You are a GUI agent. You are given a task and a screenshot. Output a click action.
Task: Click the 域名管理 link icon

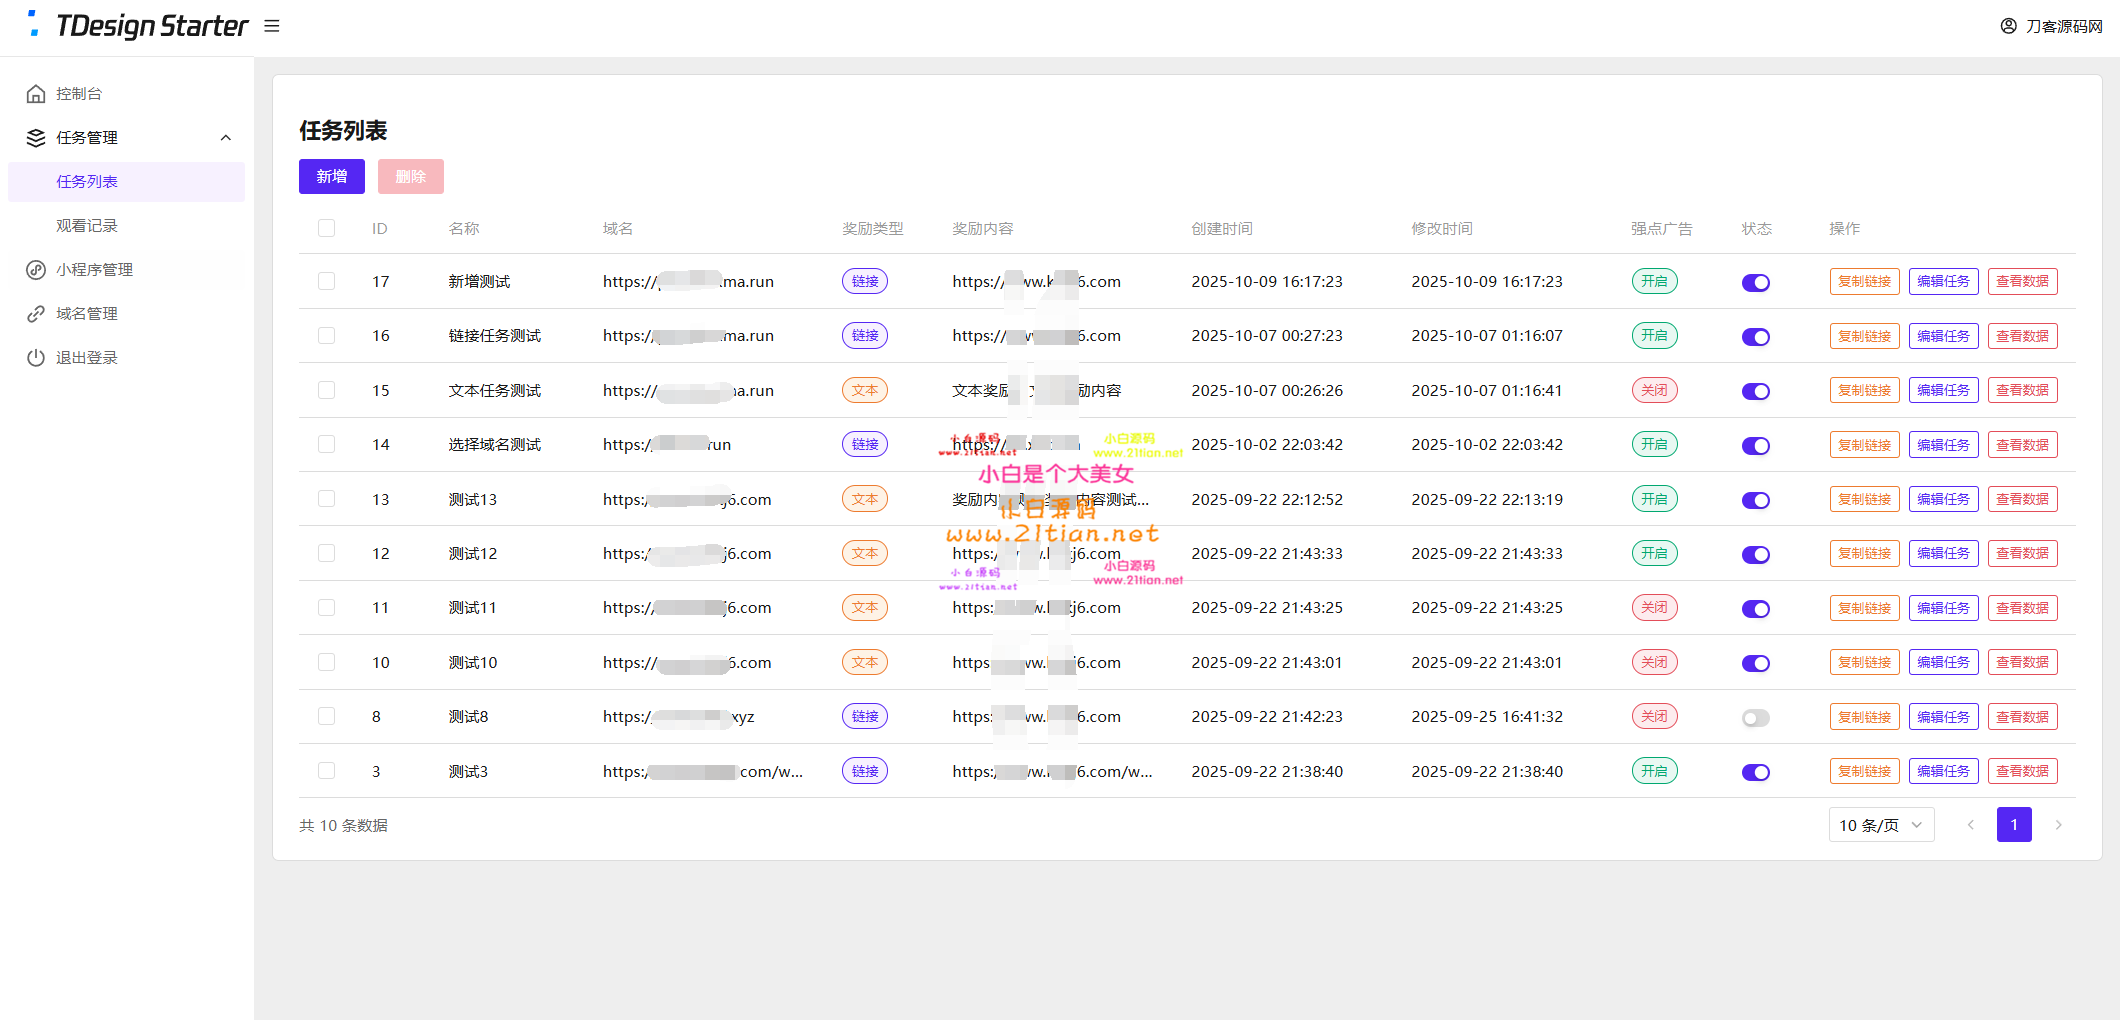coord(36,314)
